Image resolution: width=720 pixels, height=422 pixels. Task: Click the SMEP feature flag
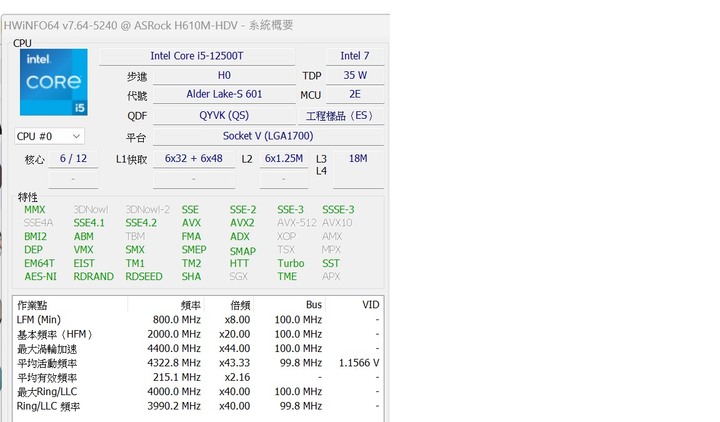click(x=194, y=250)
